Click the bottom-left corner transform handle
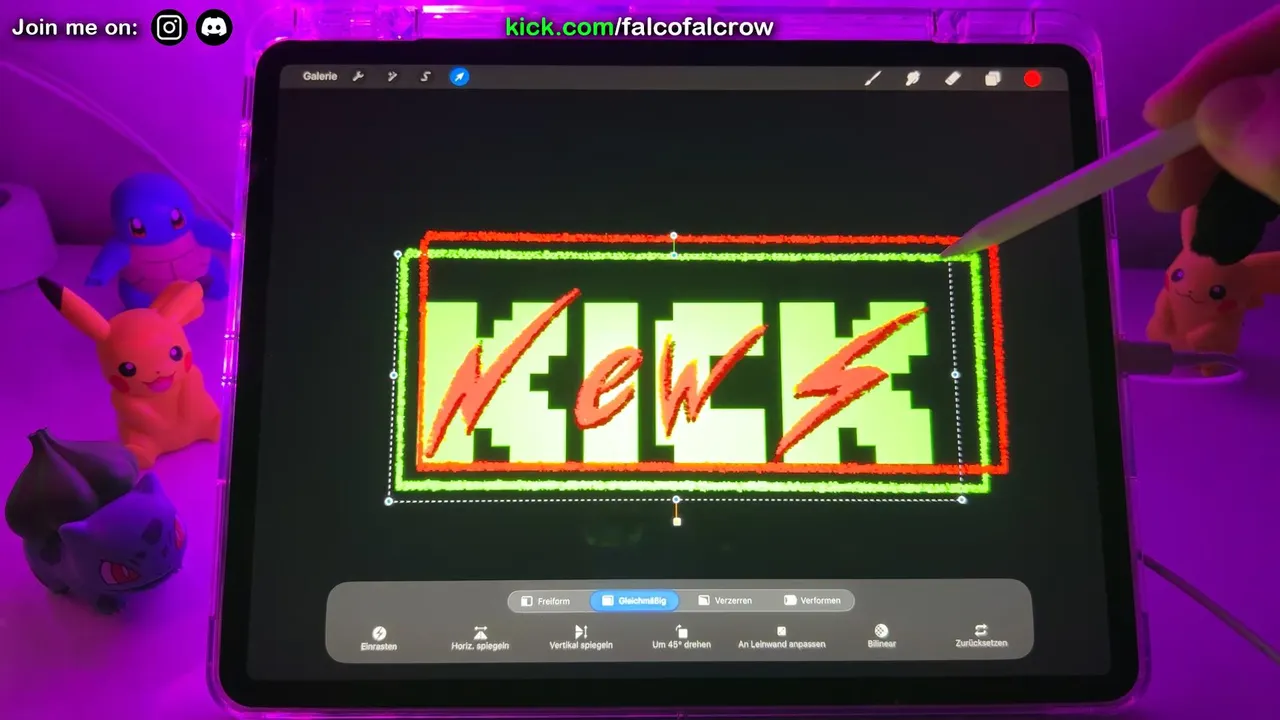The image size is (1280, 720). (x=389, y=501)
